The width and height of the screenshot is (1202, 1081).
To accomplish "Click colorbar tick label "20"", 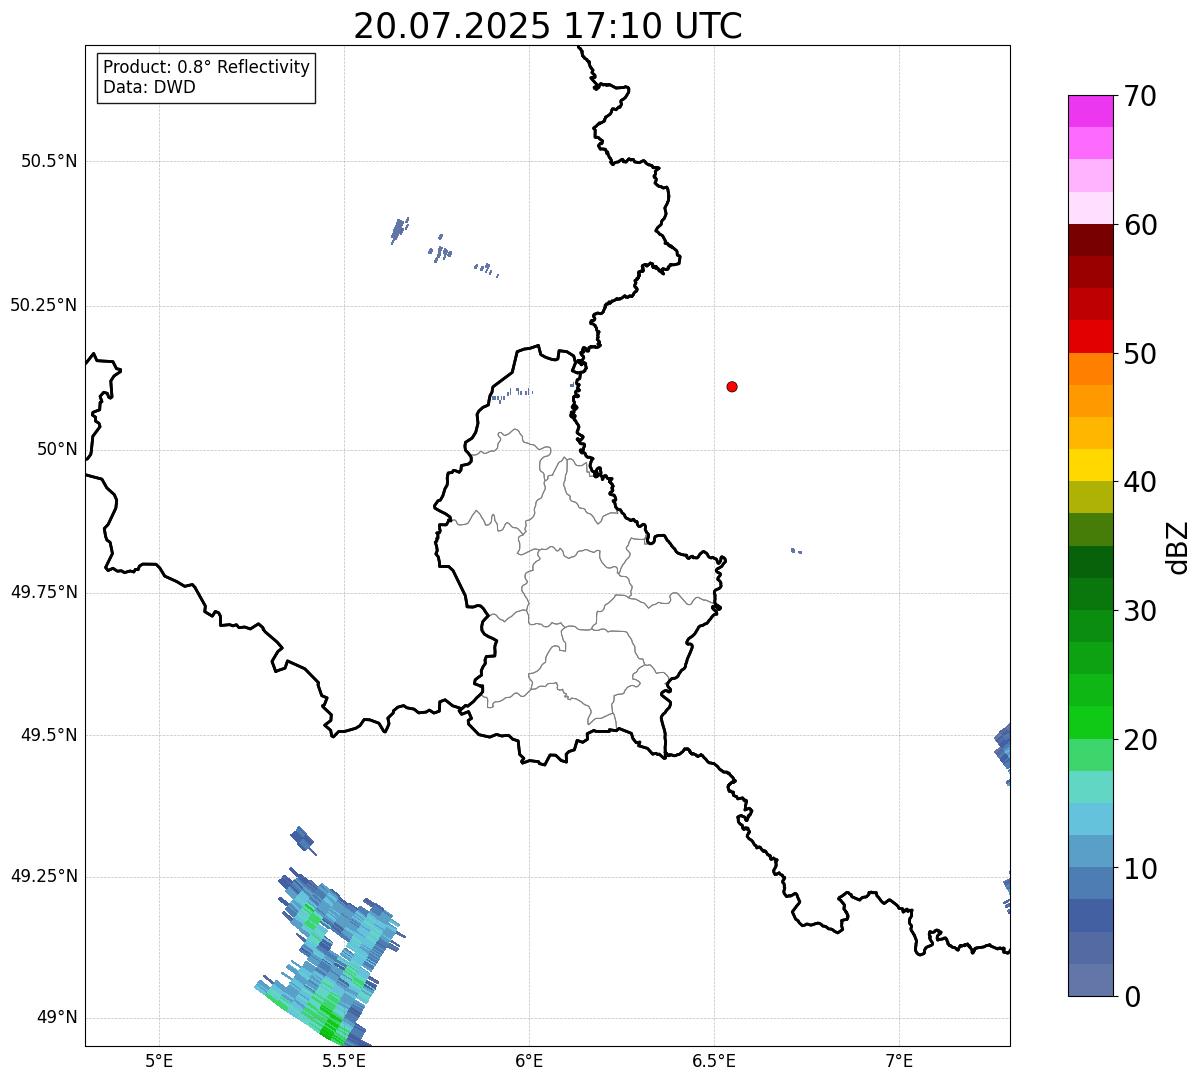I will pyautogui.click(x=1140, y=740).
